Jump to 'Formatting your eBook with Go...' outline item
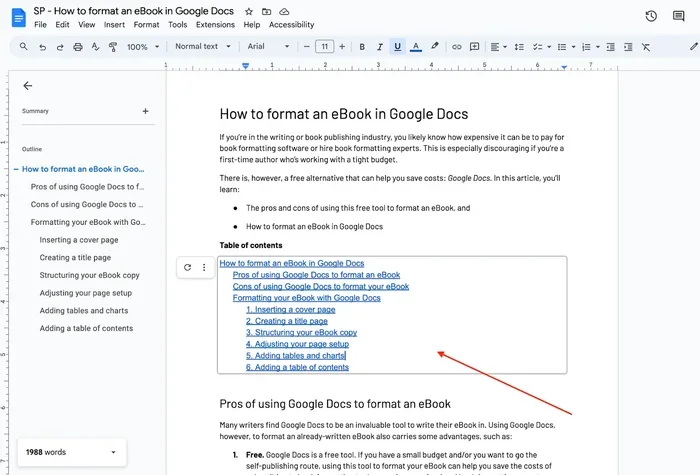The width and height of the screenshot is (700, 475). pos(88,222)
